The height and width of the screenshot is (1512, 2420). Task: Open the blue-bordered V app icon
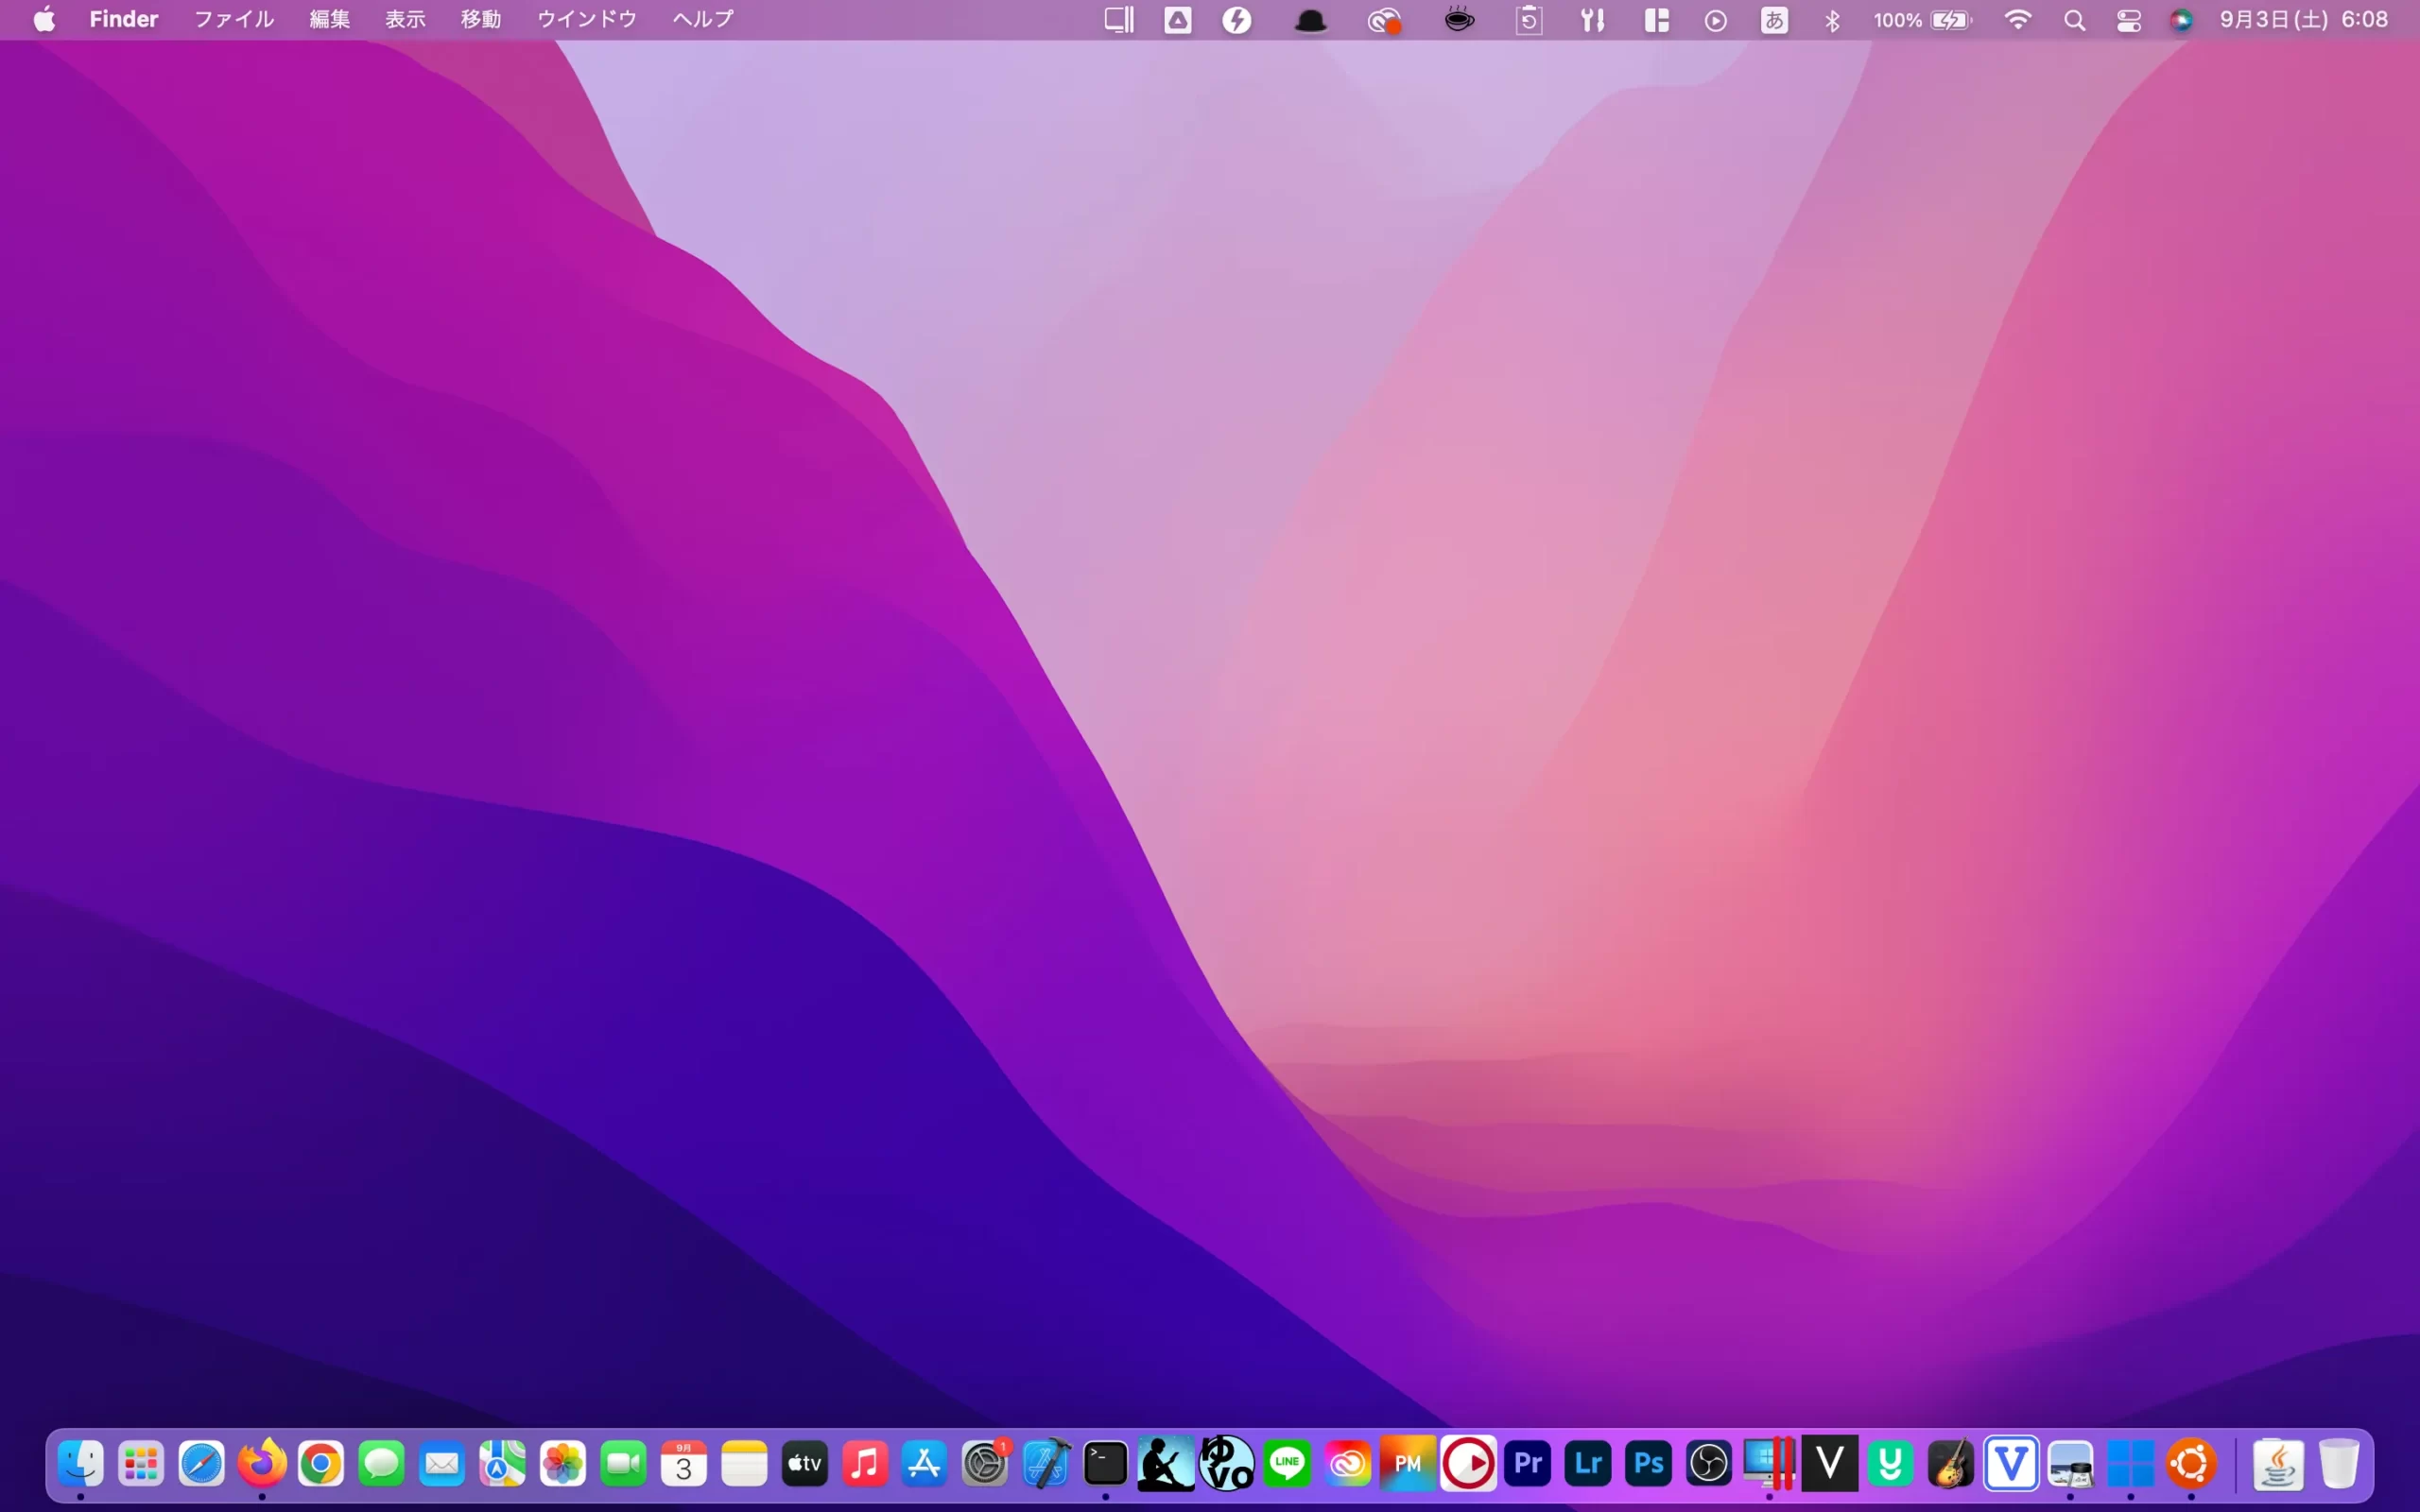coord(2011,1464)
